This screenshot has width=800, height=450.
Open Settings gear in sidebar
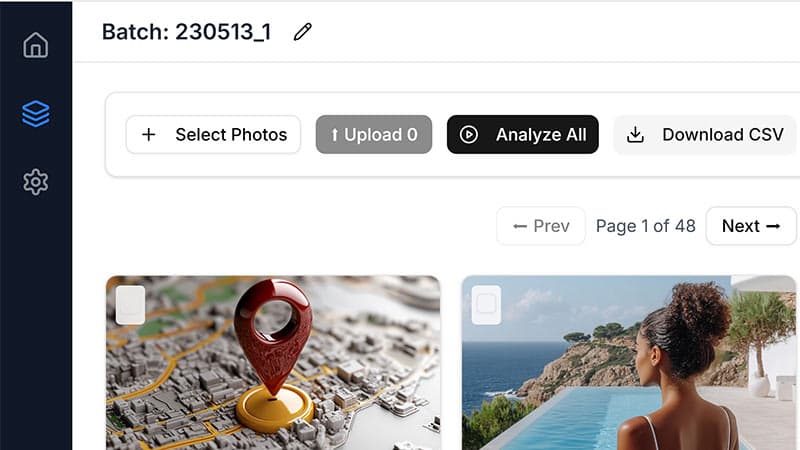coord(36,182)
